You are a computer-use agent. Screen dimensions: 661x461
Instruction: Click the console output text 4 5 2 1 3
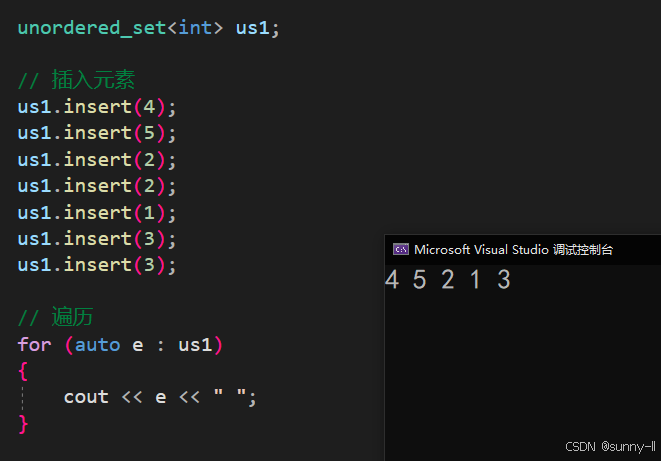pyautogui.click(x=447, y=281)
